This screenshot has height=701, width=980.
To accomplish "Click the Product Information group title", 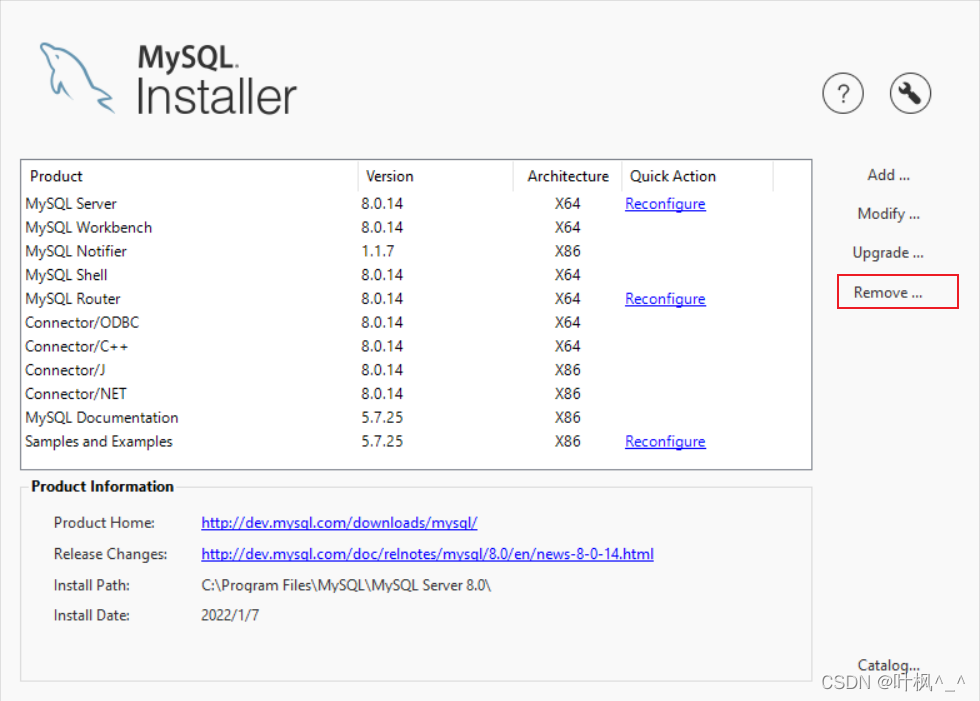I will point(102,486).
